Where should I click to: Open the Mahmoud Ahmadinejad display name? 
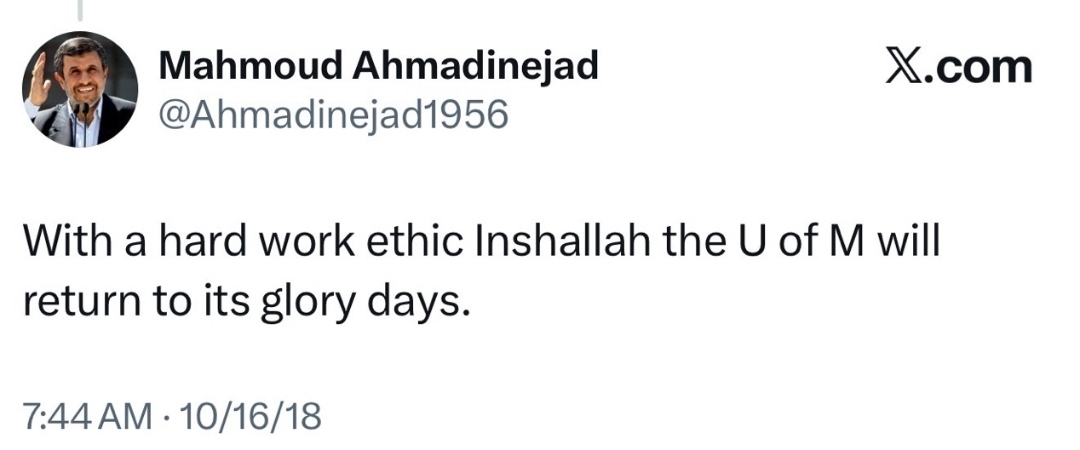379,67
